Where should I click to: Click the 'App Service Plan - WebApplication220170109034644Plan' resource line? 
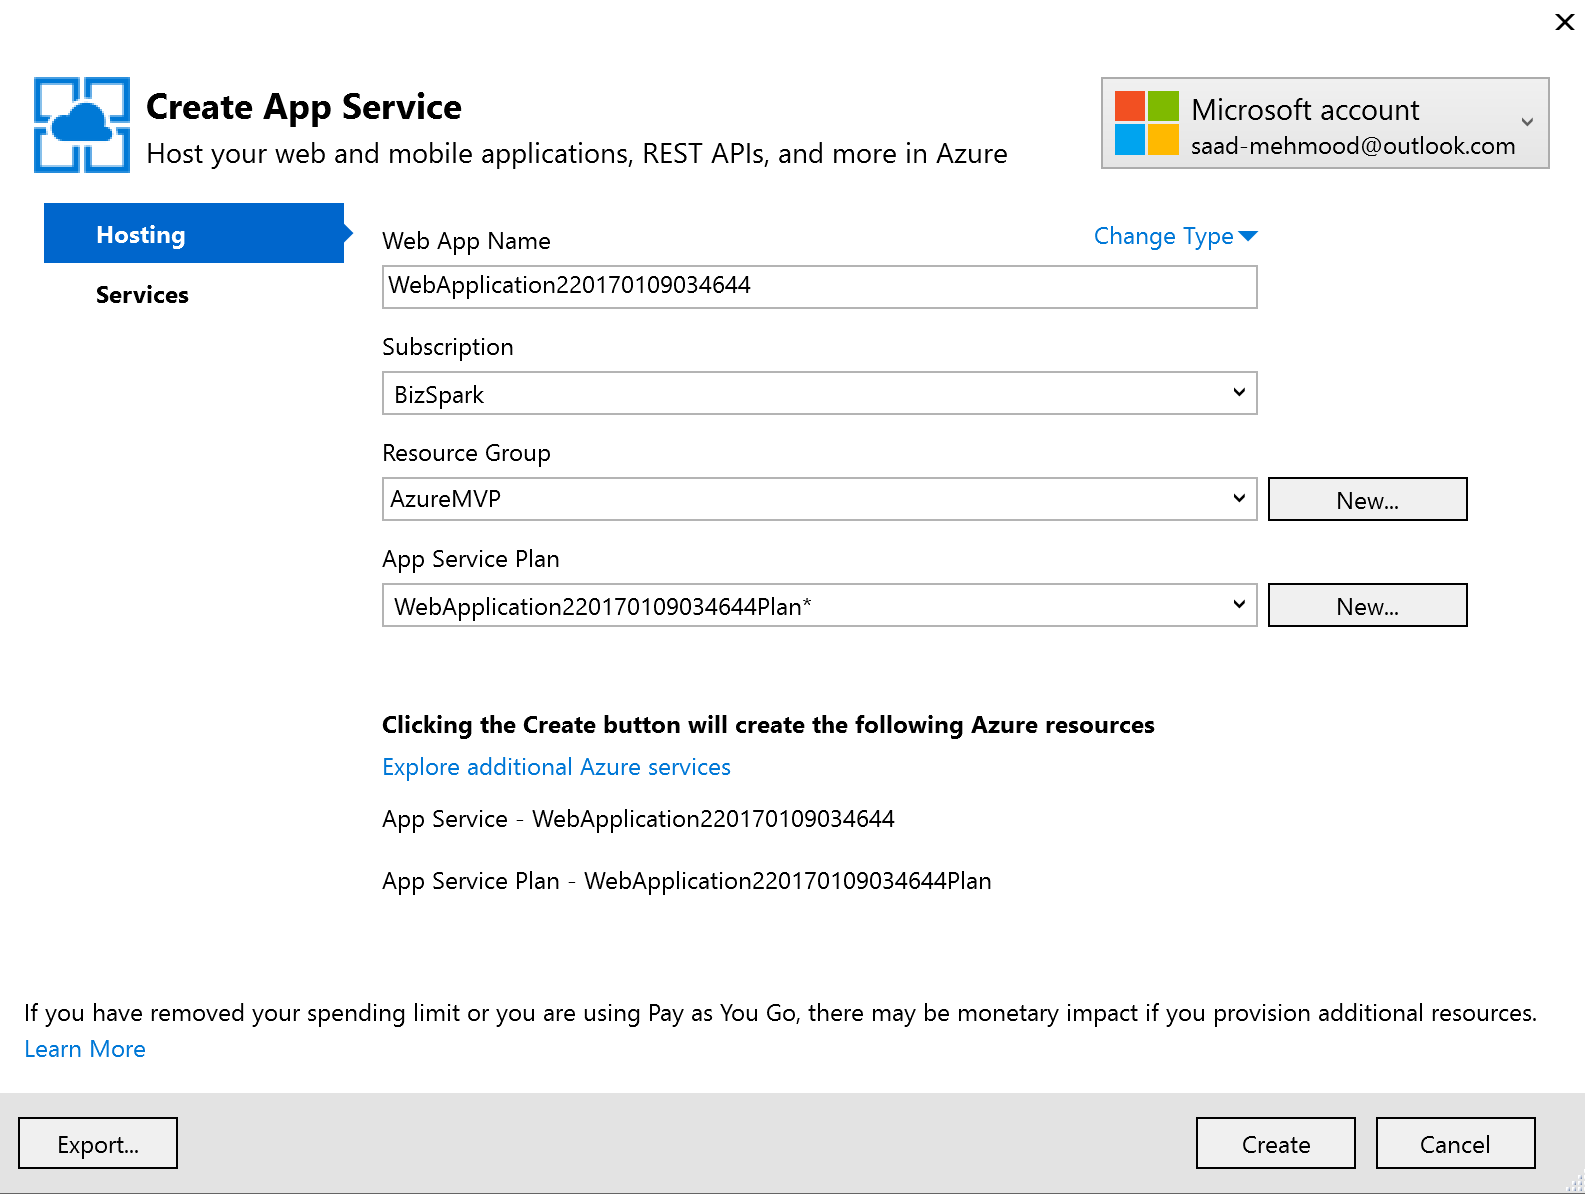[x=687, y=881]
